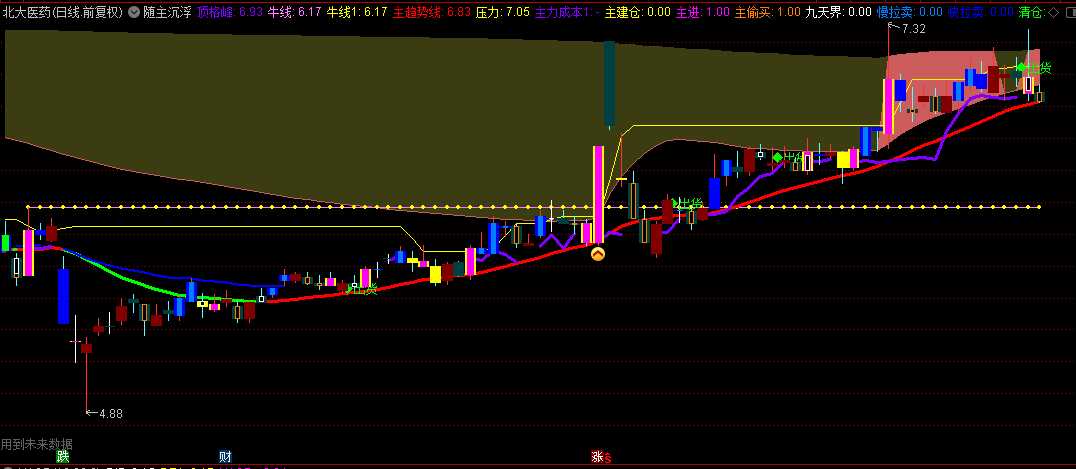Click the 压力: 7.05 readout
Viewport: 1076px width, 469px height.
point(502,12)
